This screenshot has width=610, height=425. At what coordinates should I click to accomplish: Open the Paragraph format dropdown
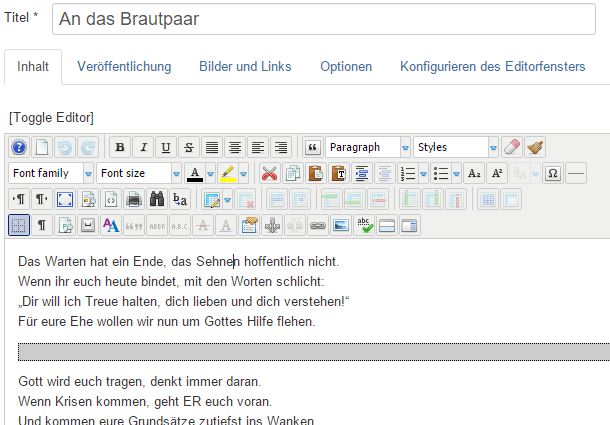368,148
